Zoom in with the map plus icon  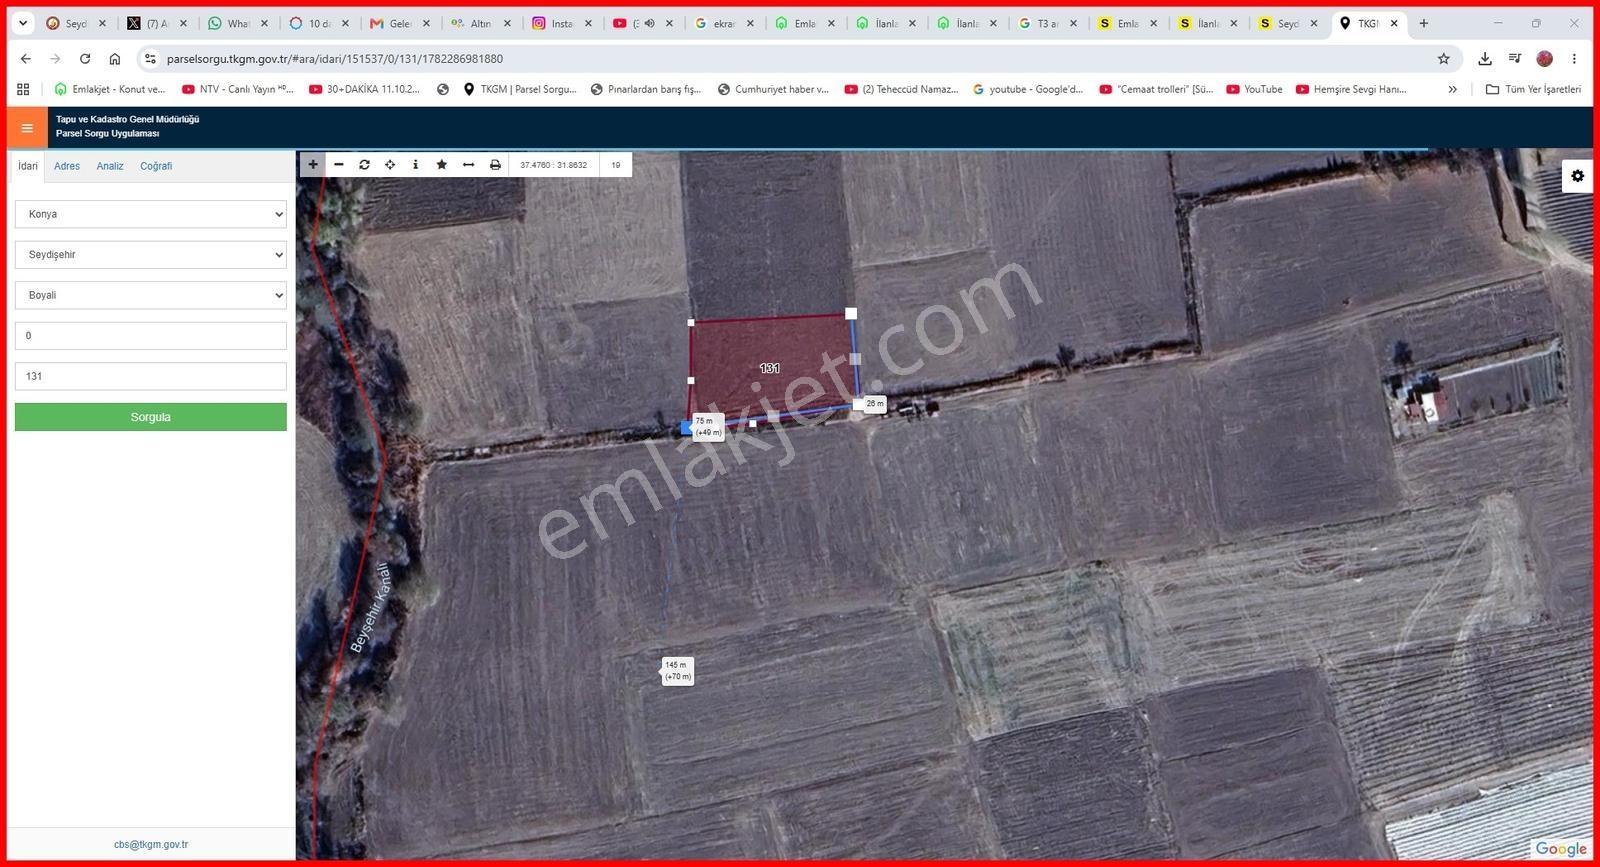[313, 164]
